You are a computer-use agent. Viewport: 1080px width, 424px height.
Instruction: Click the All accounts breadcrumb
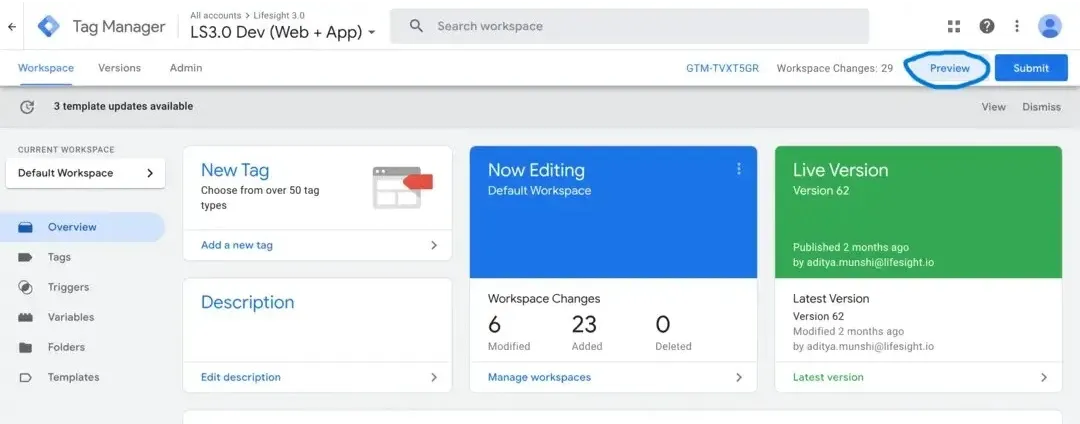216,15
